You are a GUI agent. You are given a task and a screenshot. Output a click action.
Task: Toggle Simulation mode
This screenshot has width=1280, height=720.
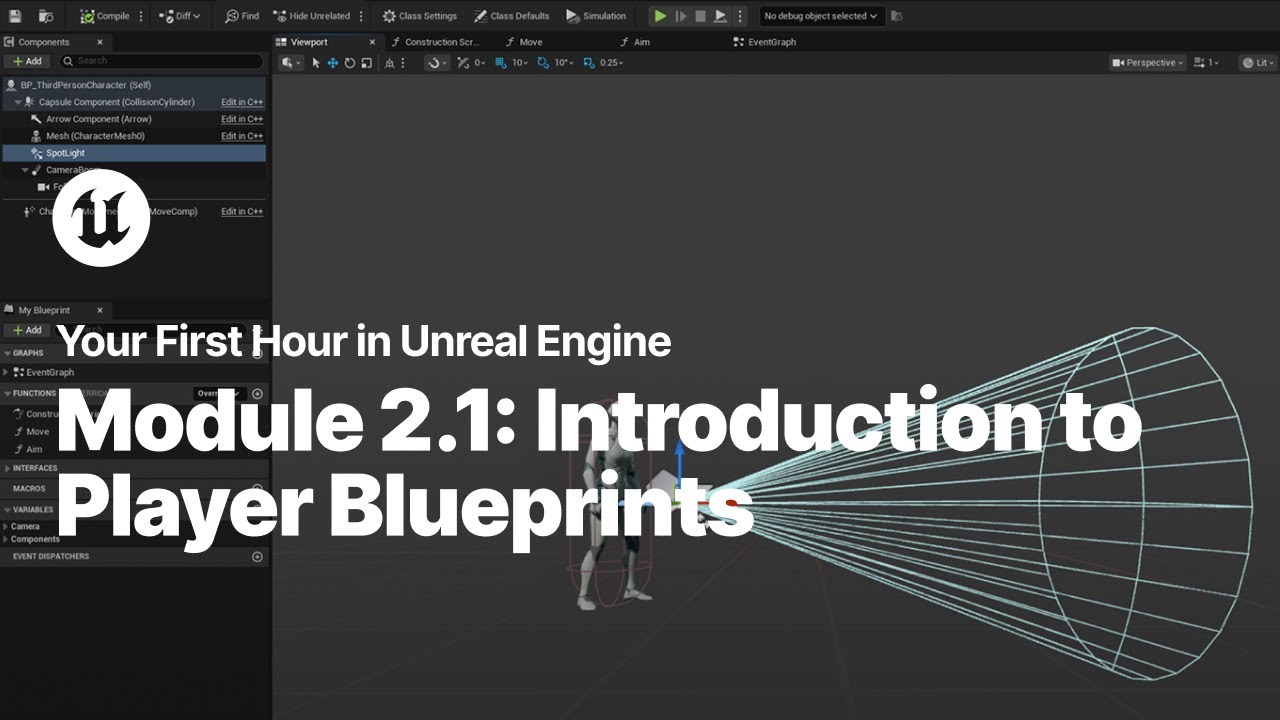[596, 16]
